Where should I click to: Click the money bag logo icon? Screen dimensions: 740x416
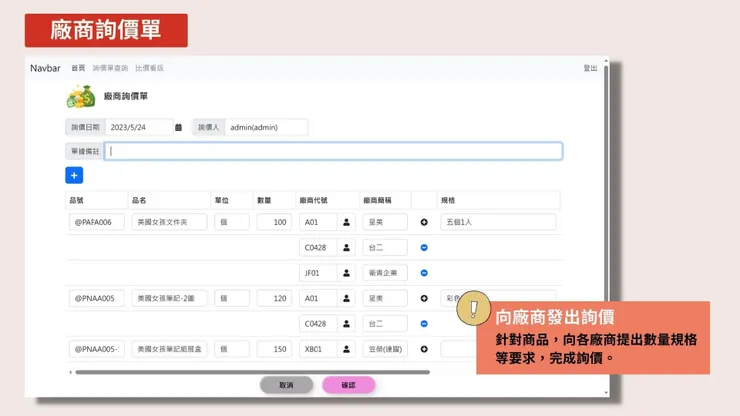pos(81,96)
